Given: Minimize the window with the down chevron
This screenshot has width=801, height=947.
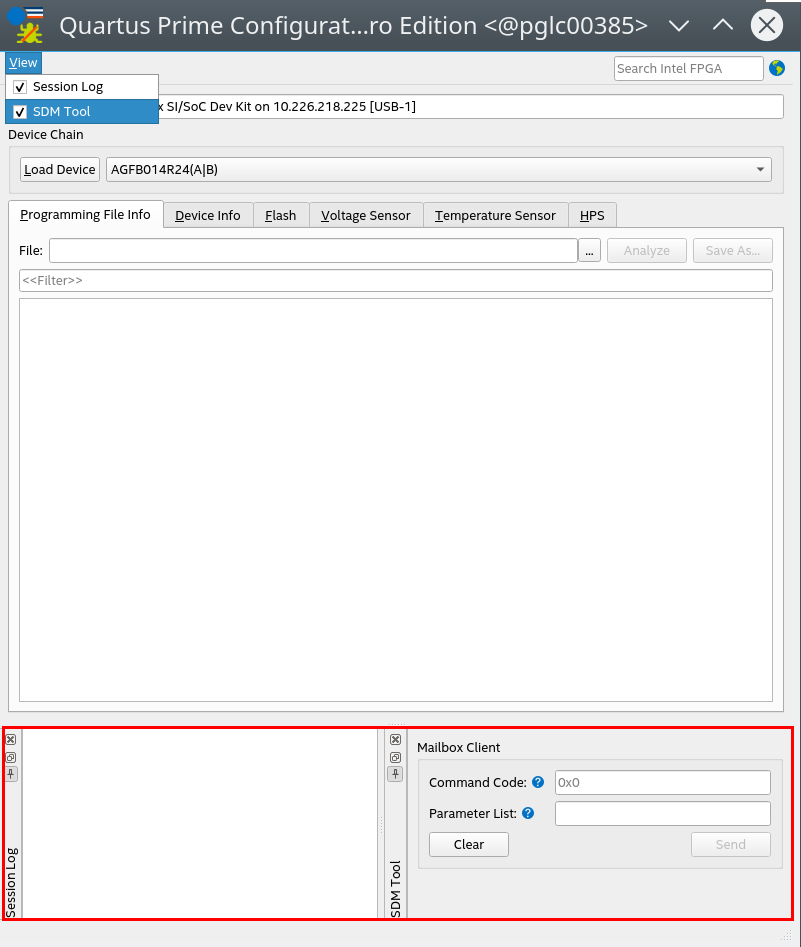Looking at the screenshot, I should click(x=680, y=25).
